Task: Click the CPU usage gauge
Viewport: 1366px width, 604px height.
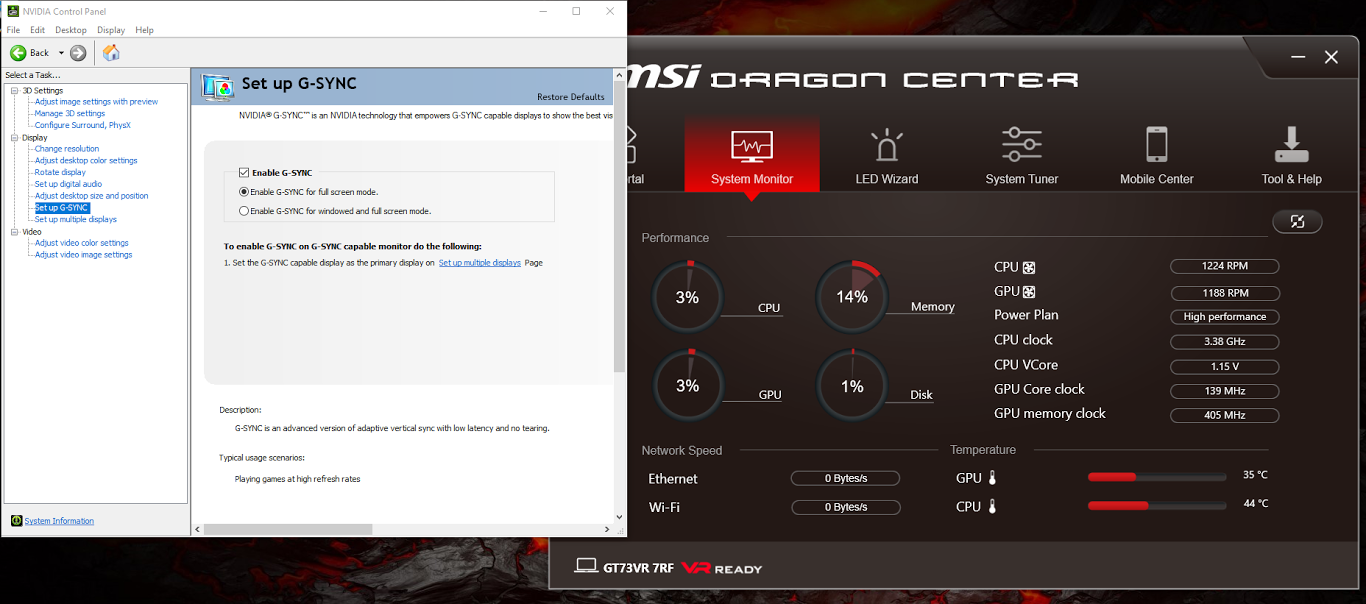Action: (688, 298)
